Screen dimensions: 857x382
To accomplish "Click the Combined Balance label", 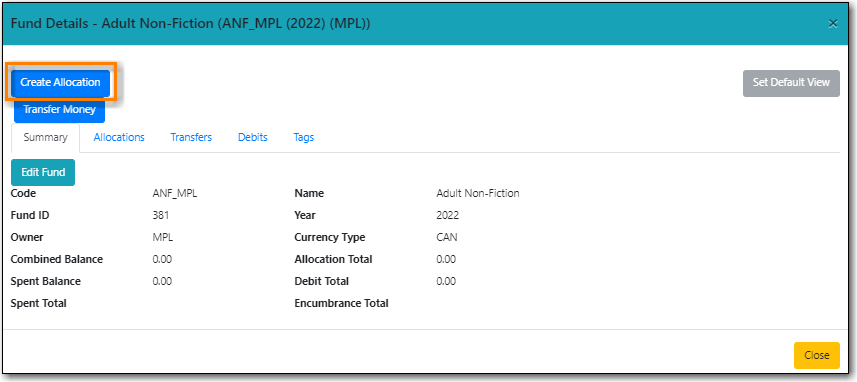I will (x=57, y=260).
